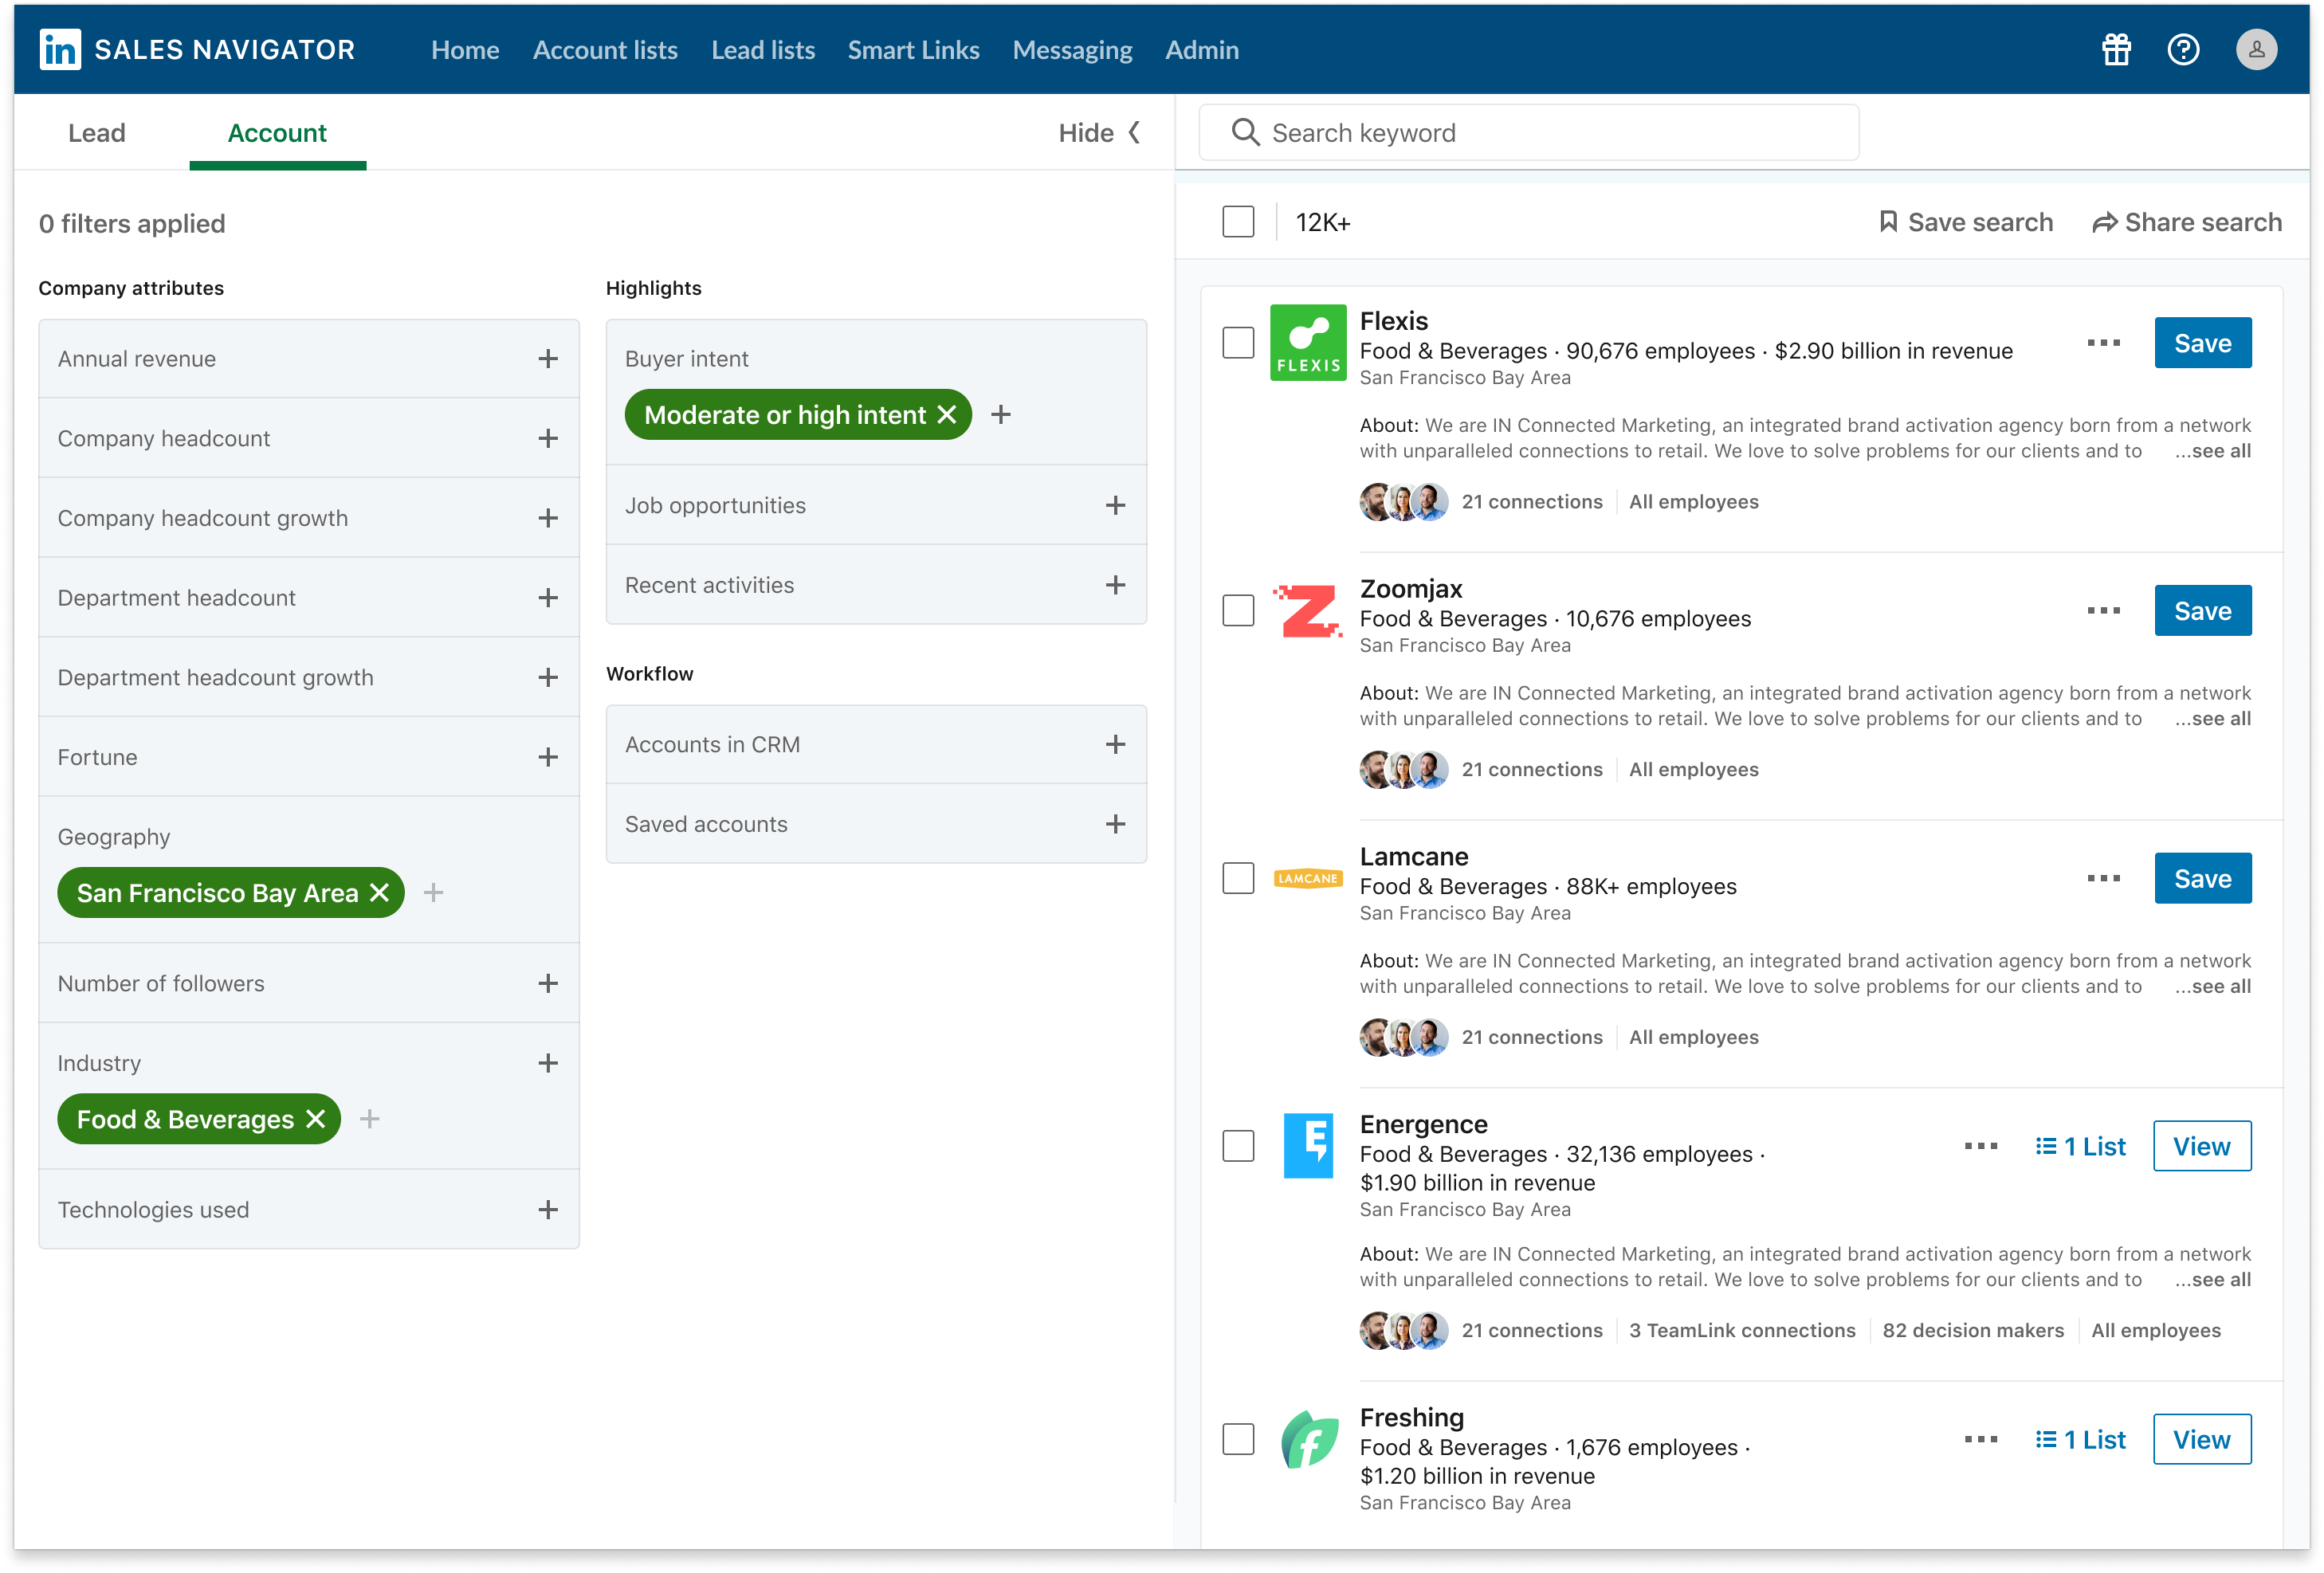Image resolution: width=2324 pixels, height=1573 pixels.
Task: Click the Lamcane company logo
Action: (x=1308, y=878)
